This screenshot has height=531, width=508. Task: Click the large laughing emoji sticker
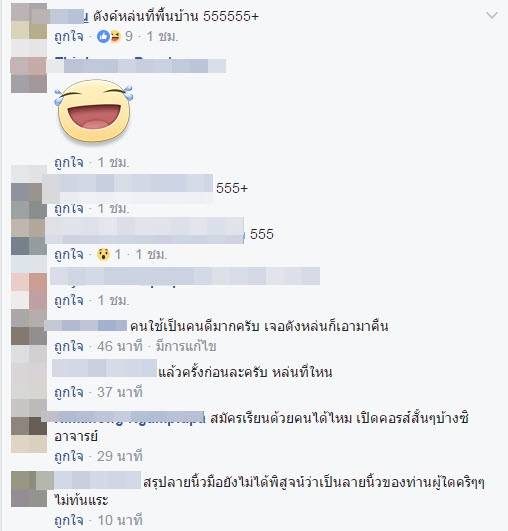point(93,111)
